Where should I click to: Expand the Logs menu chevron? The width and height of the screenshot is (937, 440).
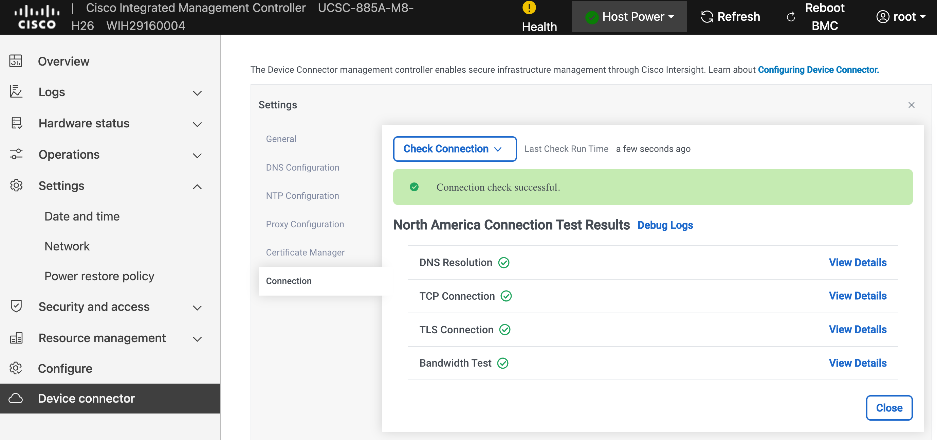click(x=198, y=93)
